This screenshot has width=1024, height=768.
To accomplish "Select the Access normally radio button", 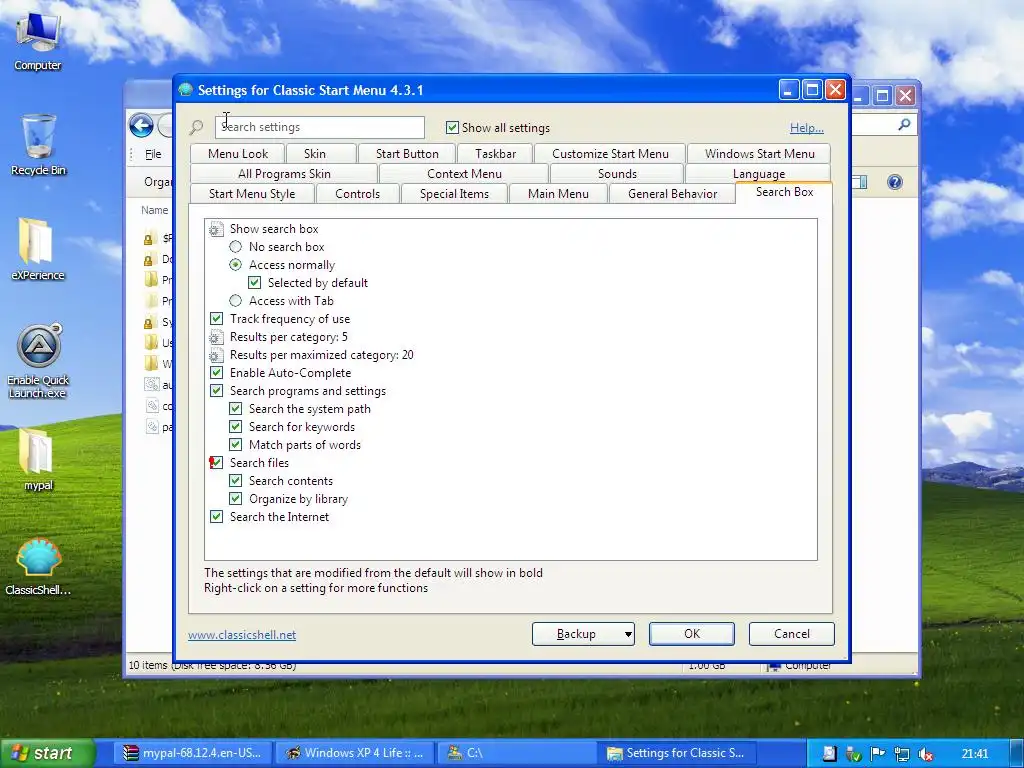I will [x=236, y=265].
